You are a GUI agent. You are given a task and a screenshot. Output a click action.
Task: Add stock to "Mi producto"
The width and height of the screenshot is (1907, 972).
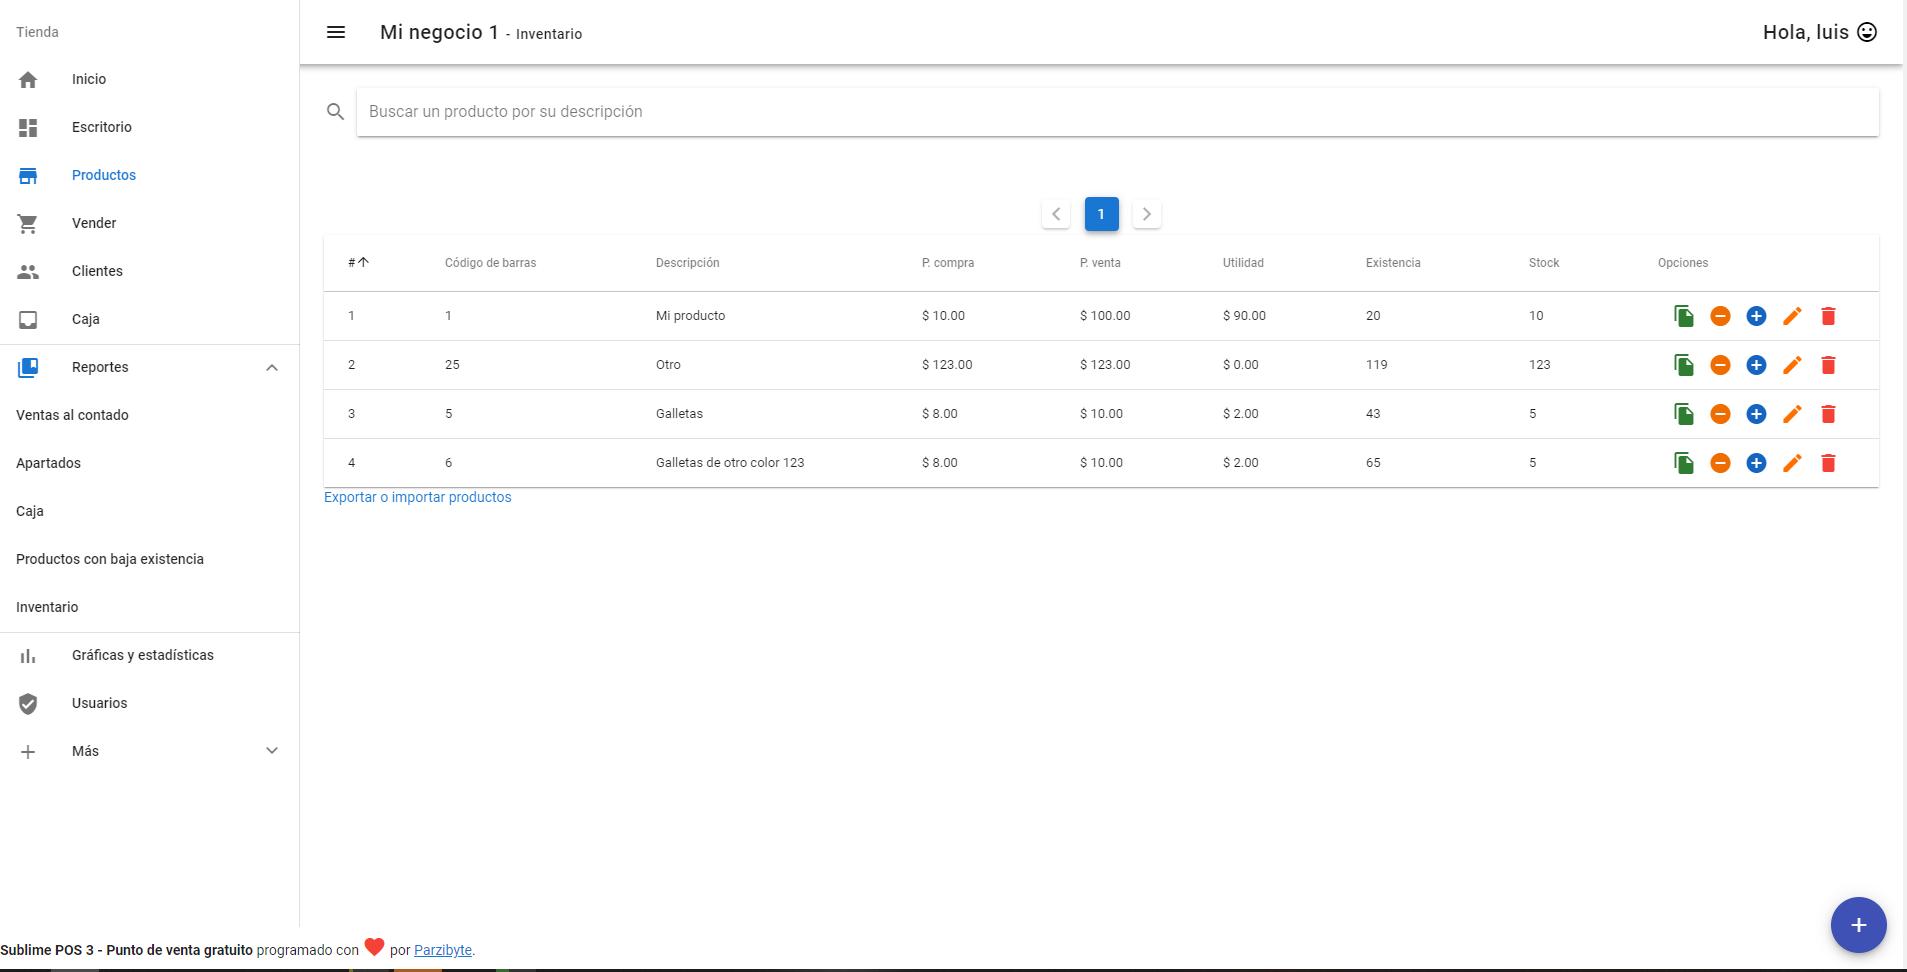[x=1756, y=316]
